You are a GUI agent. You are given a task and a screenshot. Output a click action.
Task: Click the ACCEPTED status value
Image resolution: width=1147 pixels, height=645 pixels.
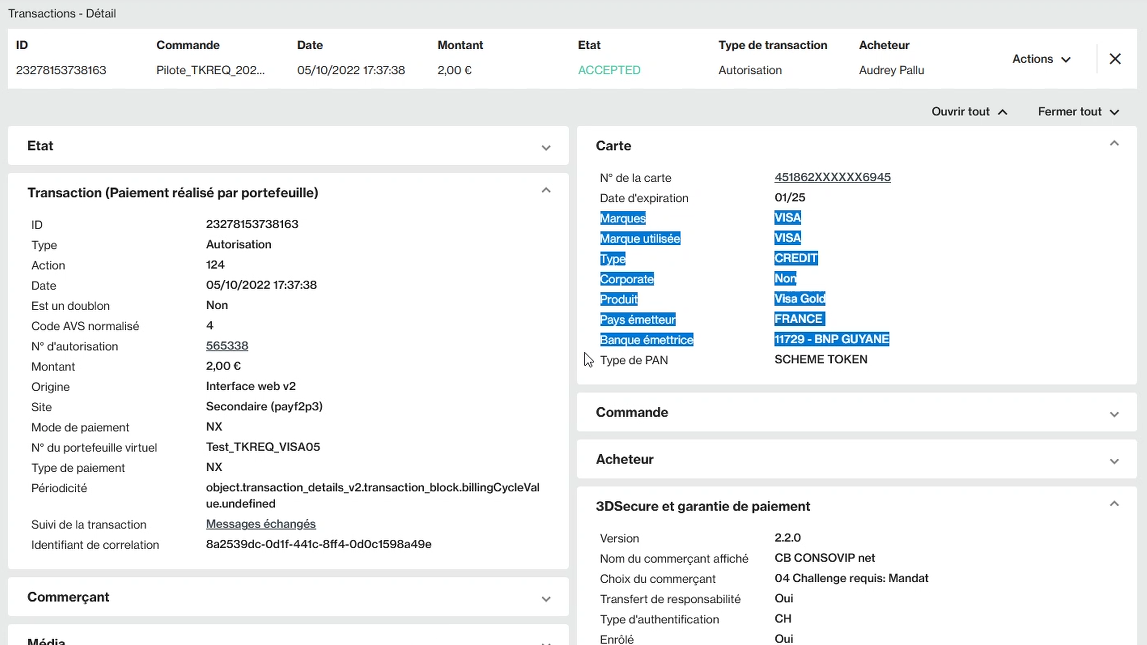[x=609, y=70]
